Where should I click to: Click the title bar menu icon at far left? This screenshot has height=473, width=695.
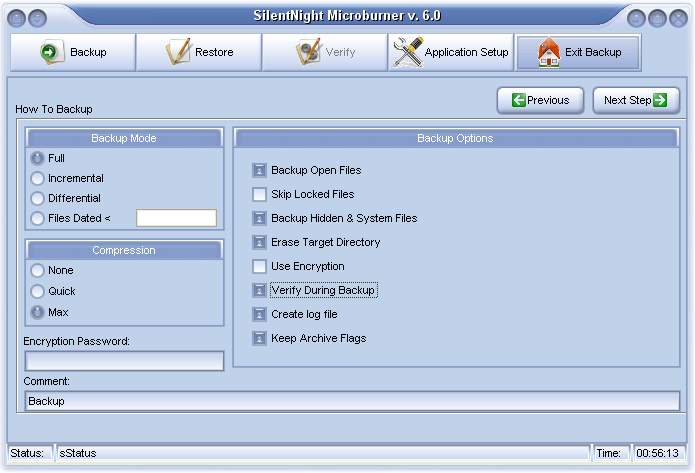pyautogui.click(x=16, y=19)
